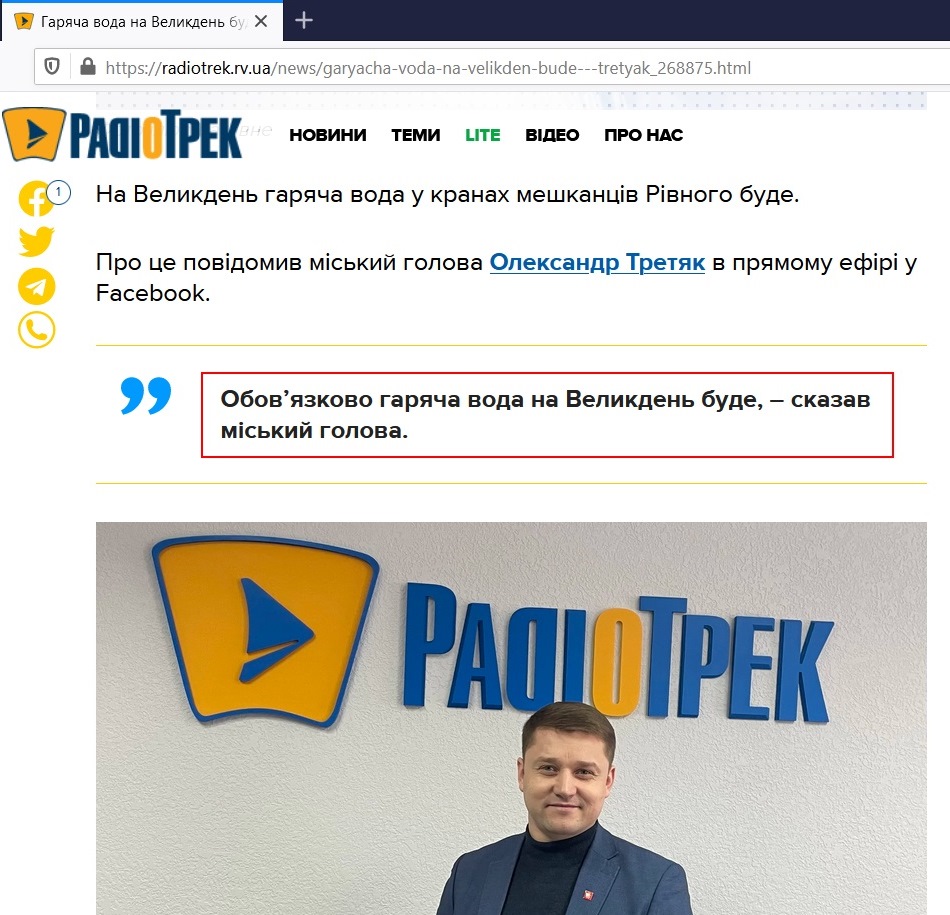Open the article photo of the mayor
This screenshot has height=915, width=950.
(x=511, y=718)
